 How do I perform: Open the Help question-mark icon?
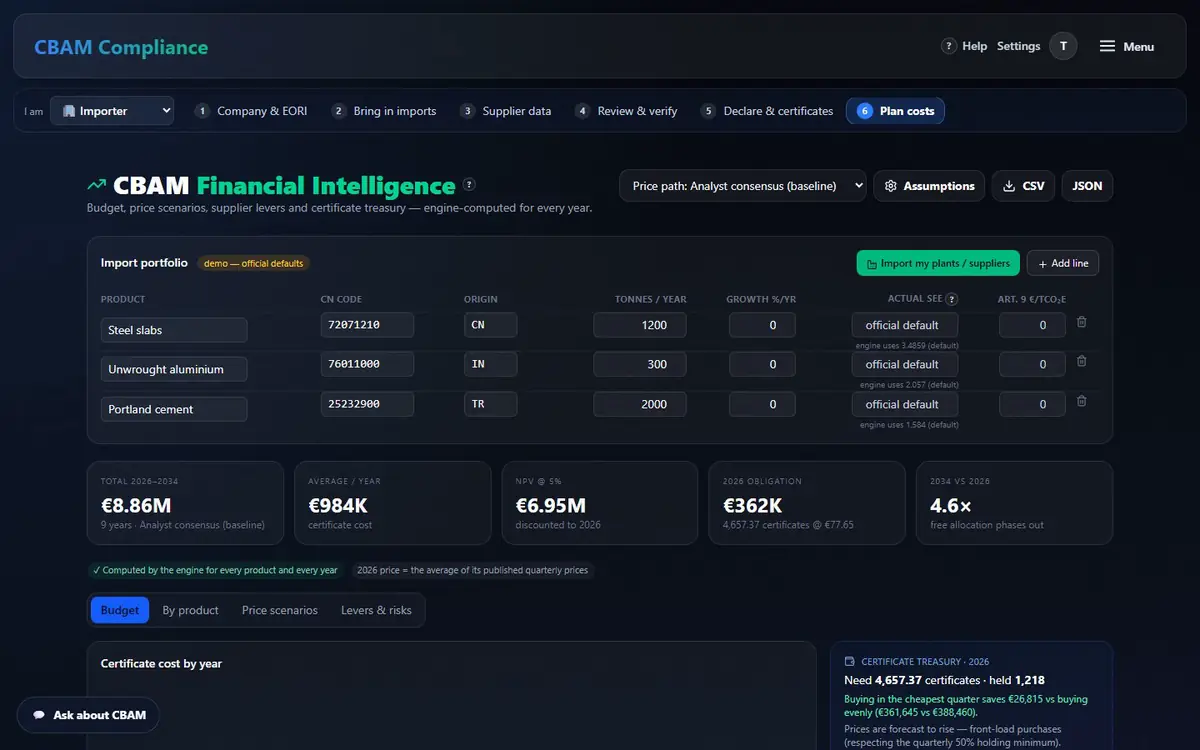click(949, 46)
